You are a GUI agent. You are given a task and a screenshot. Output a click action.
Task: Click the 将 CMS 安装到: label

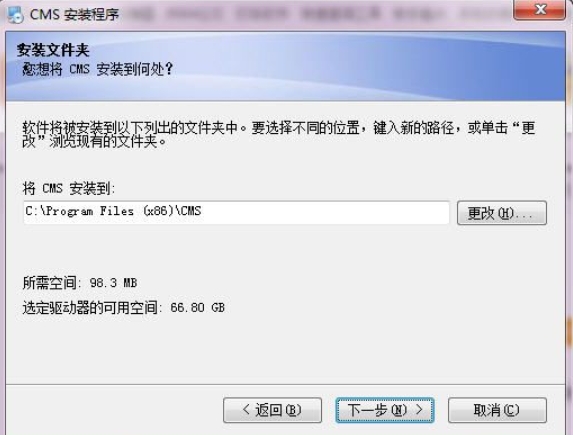tap(69, 189)
